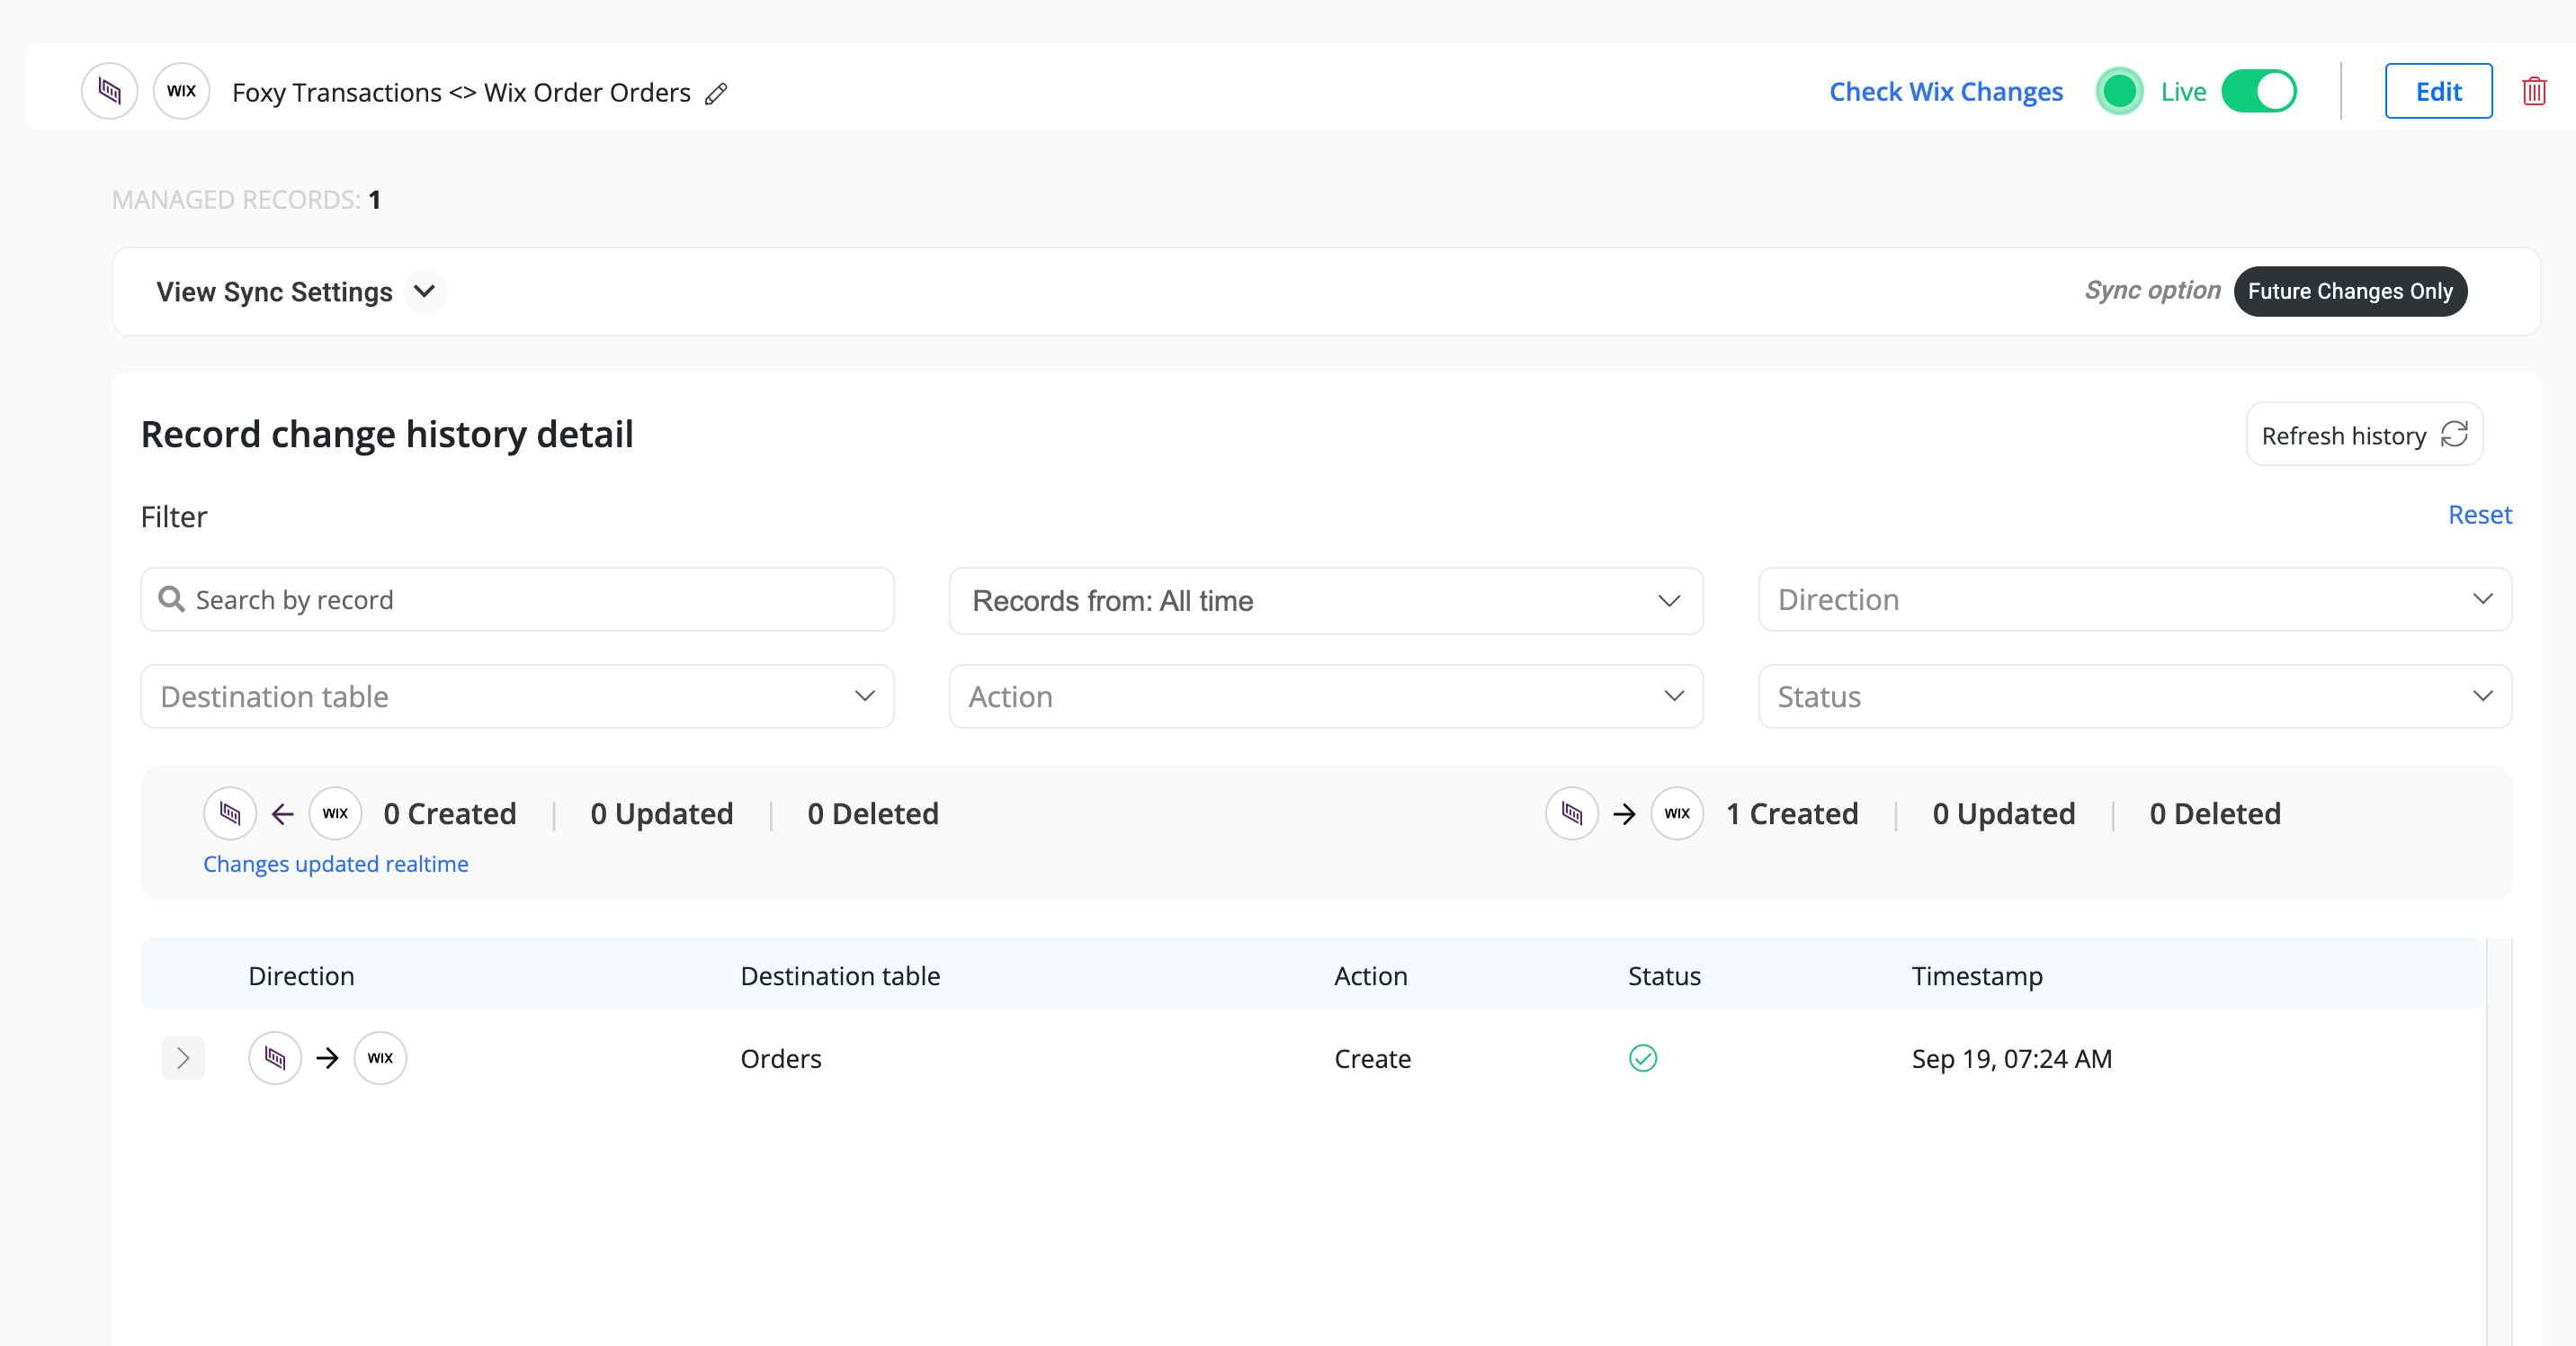Click the red trash delete icon
The image size is (2576, 1346).
click(2533, 91)
